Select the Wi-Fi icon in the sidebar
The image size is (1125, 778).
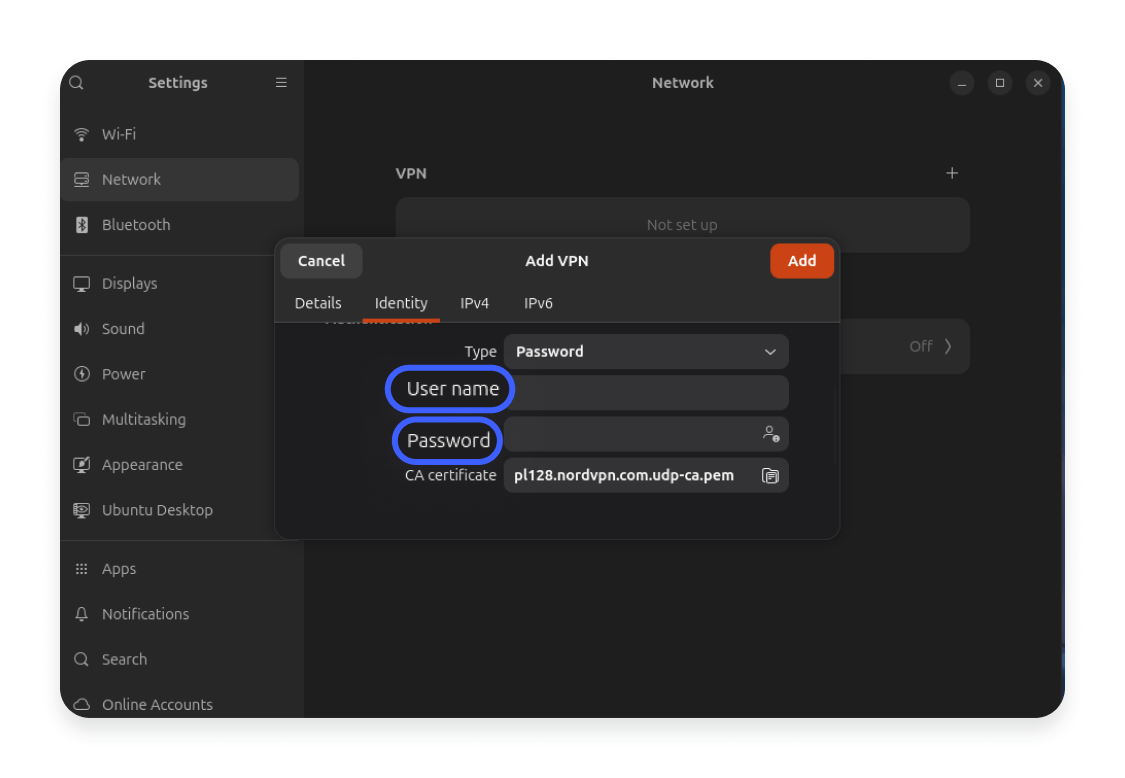click(x=81, y=134)
